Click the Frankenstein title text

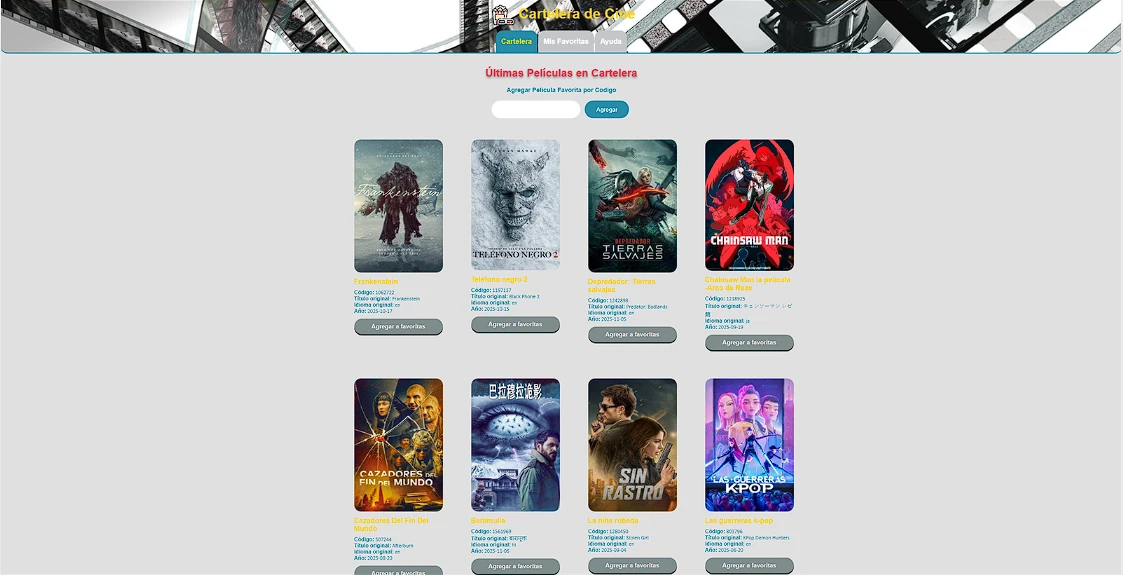pos(376,282)
